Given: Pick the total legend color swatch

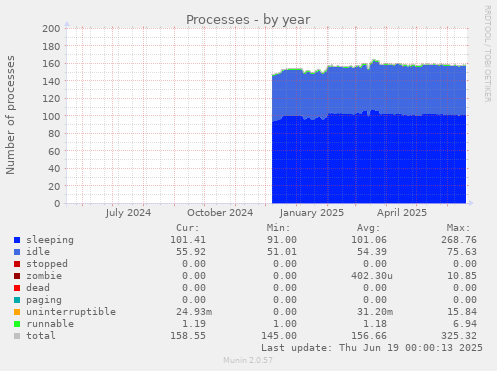Looking at the screenshot, I should (x=17, y=336).
